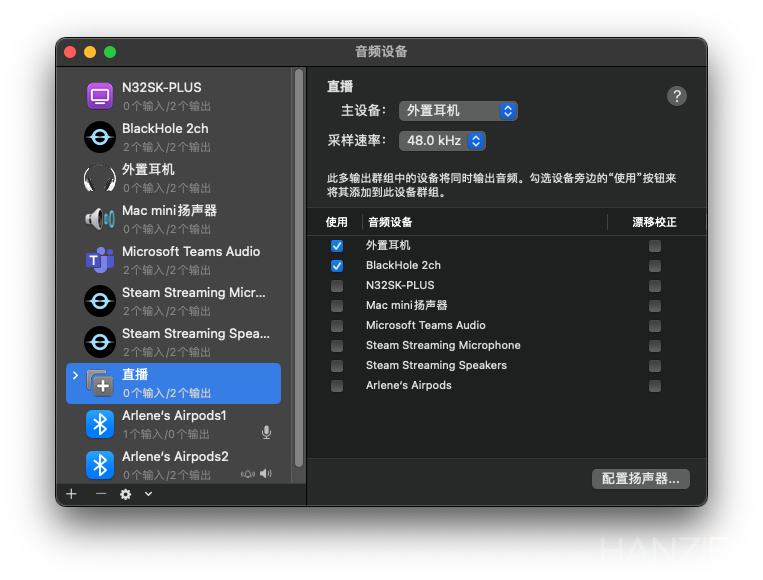Click the 配置扬声器... button

point(640,479)
